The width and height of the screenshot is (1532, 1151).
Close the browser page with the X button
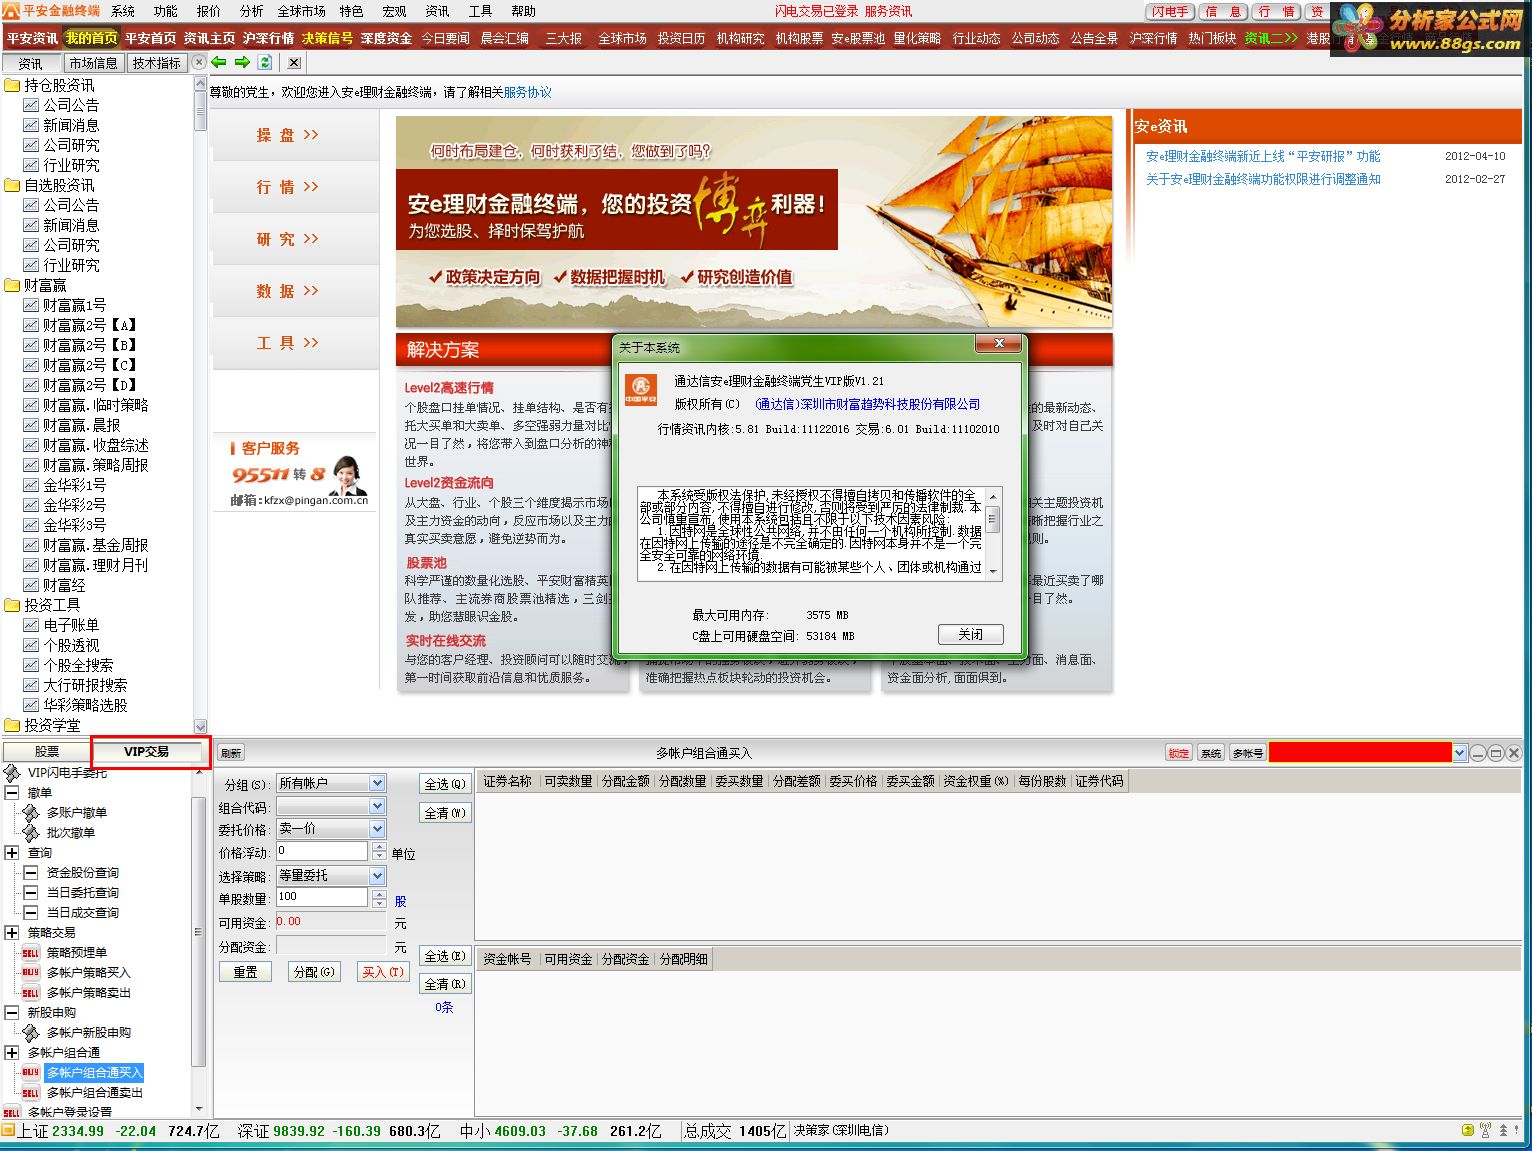[293, 62]
